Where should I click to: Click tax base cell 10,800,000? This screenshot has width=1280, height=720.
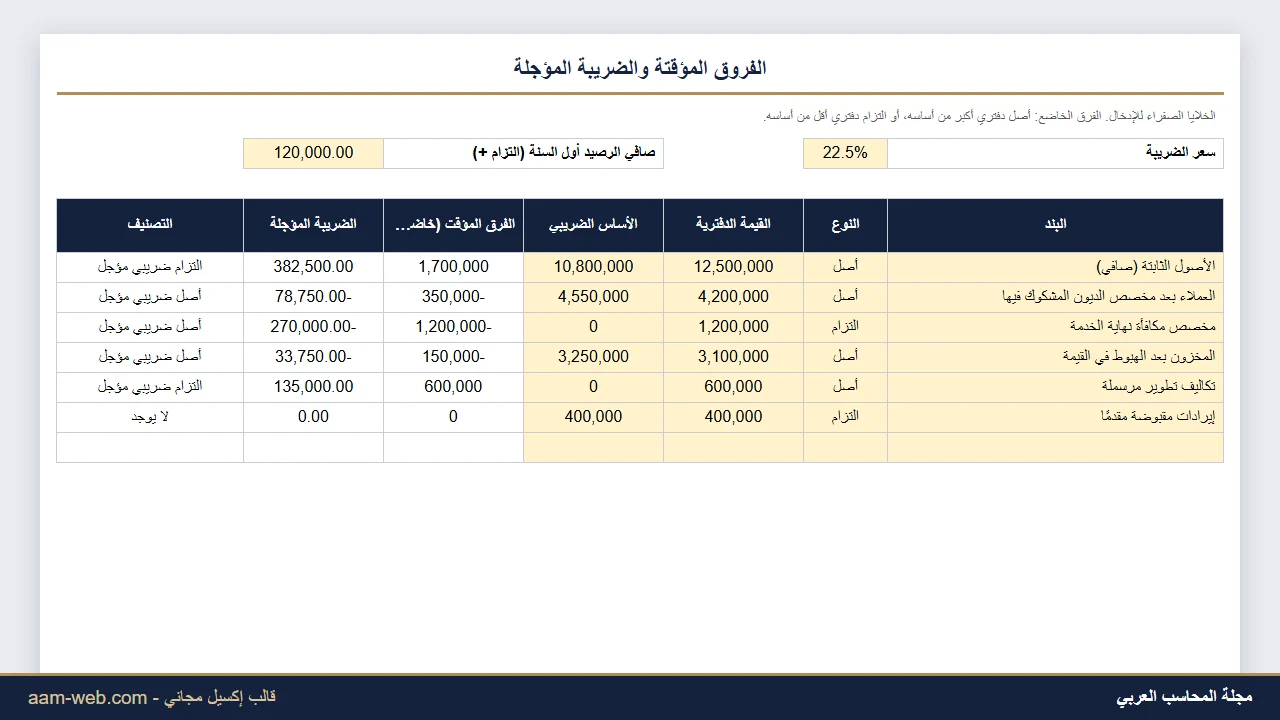(593, 267)
